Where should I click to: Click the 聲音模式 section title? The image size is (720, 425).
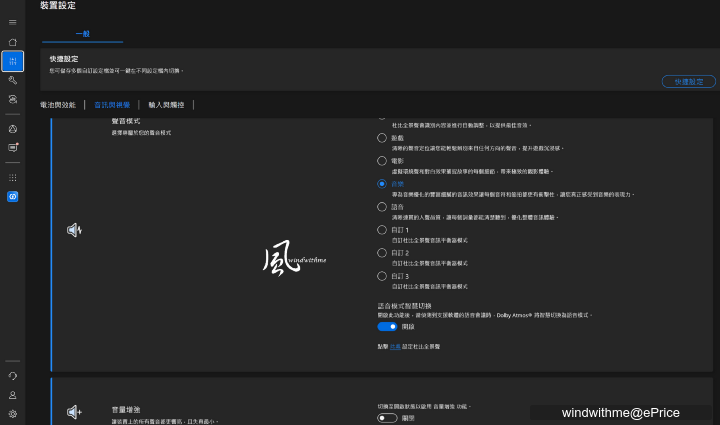click(126, 121)
